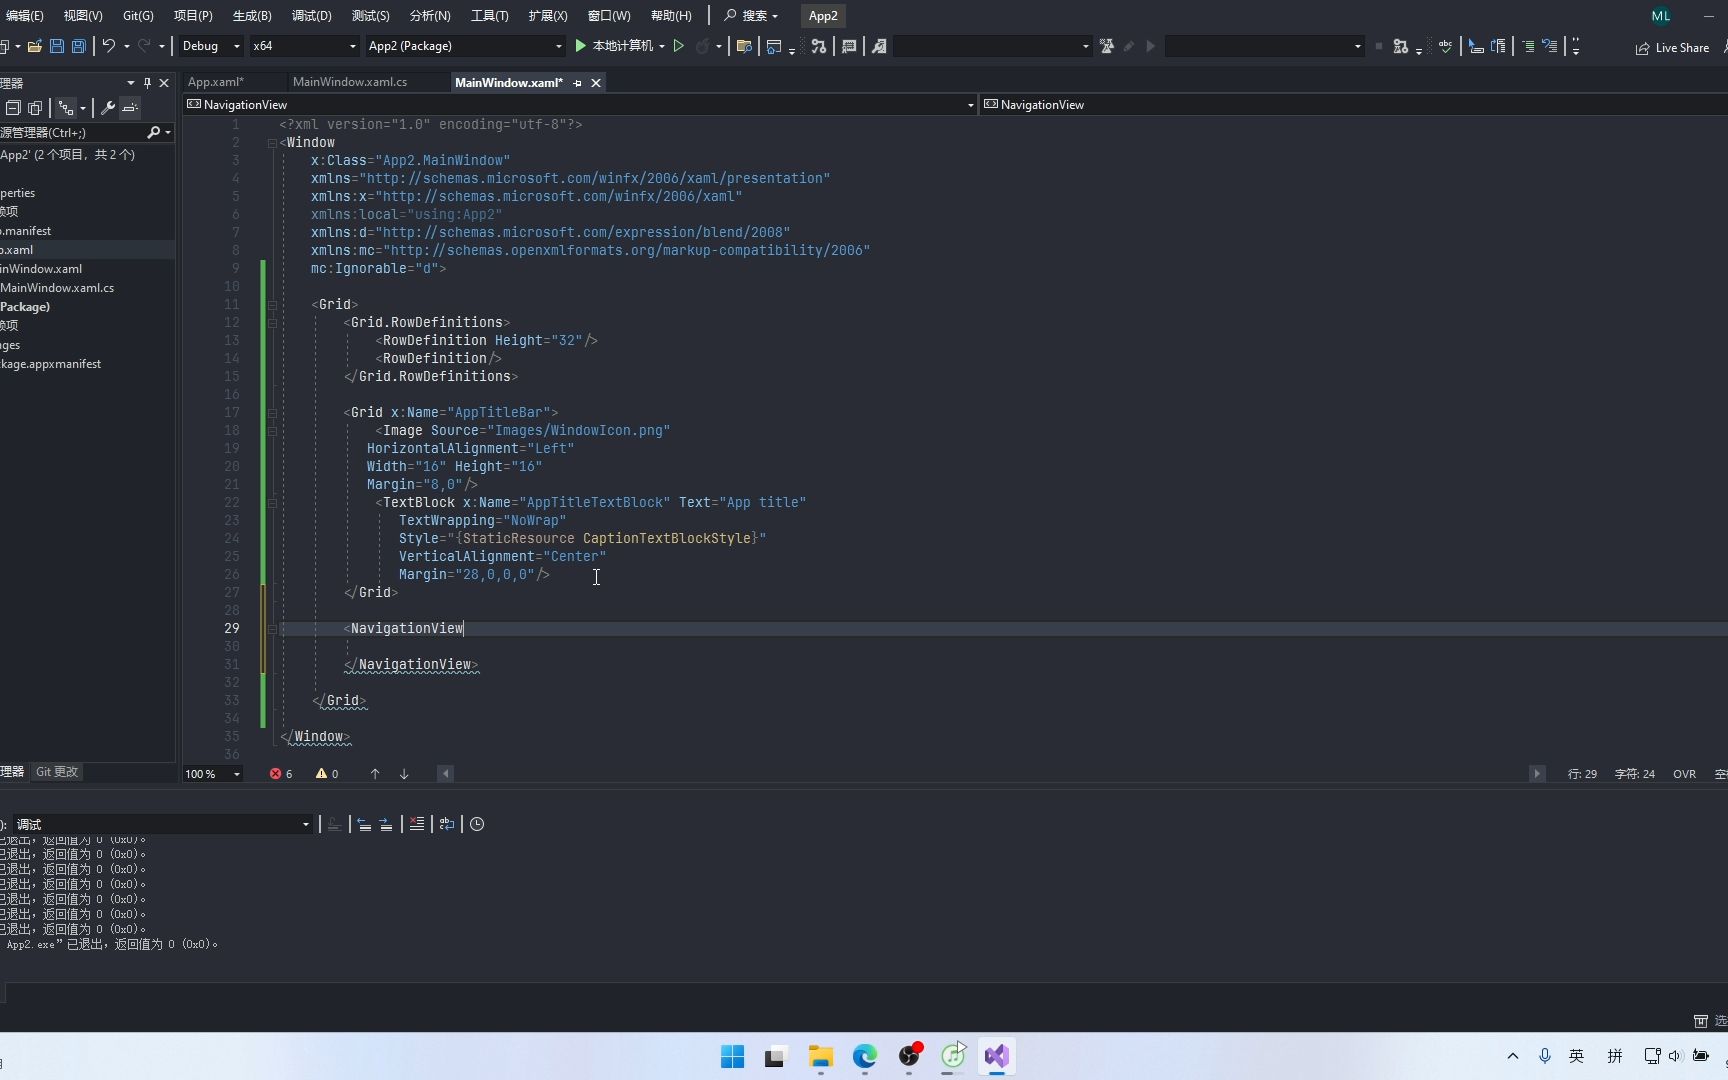Viewport: 1728px width, 1080px height.
Task: Clear all output text
Action: click(x=417, y=824)
